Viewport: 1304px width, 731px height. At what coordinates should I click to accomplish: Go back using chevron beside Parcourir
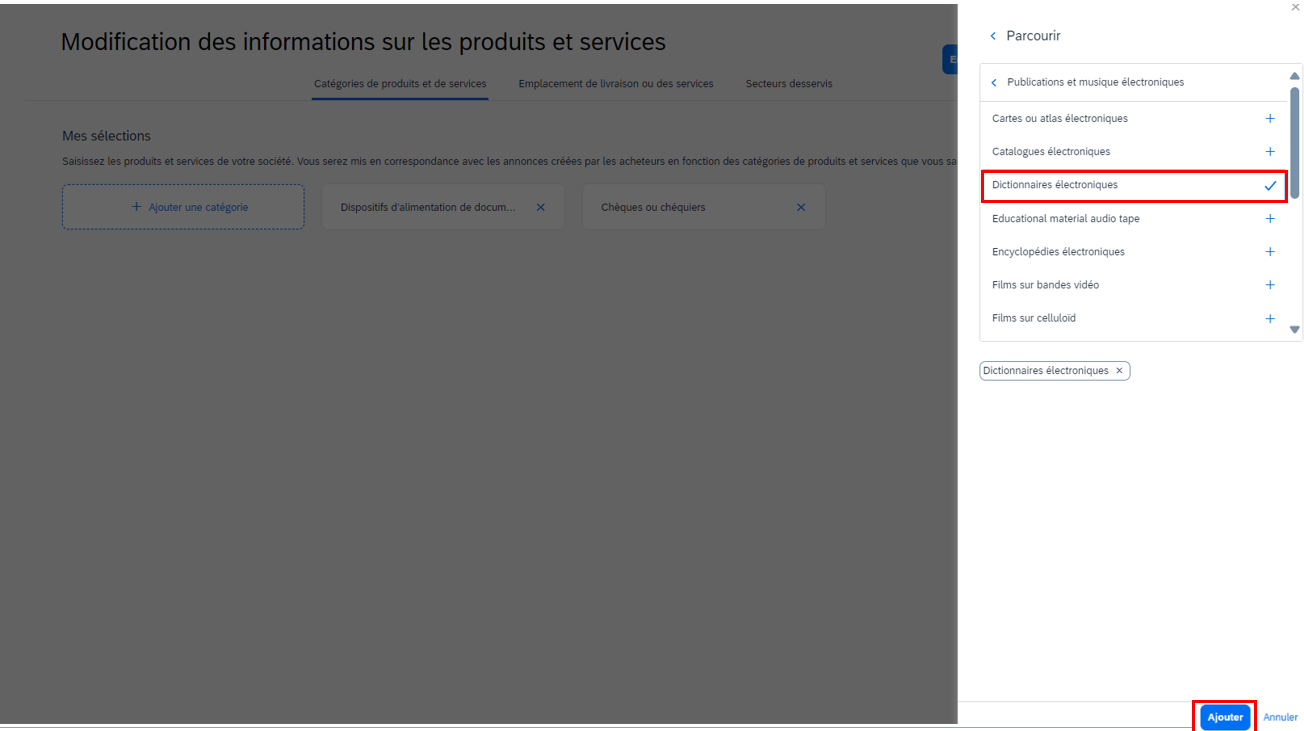(x=993, y=36)
